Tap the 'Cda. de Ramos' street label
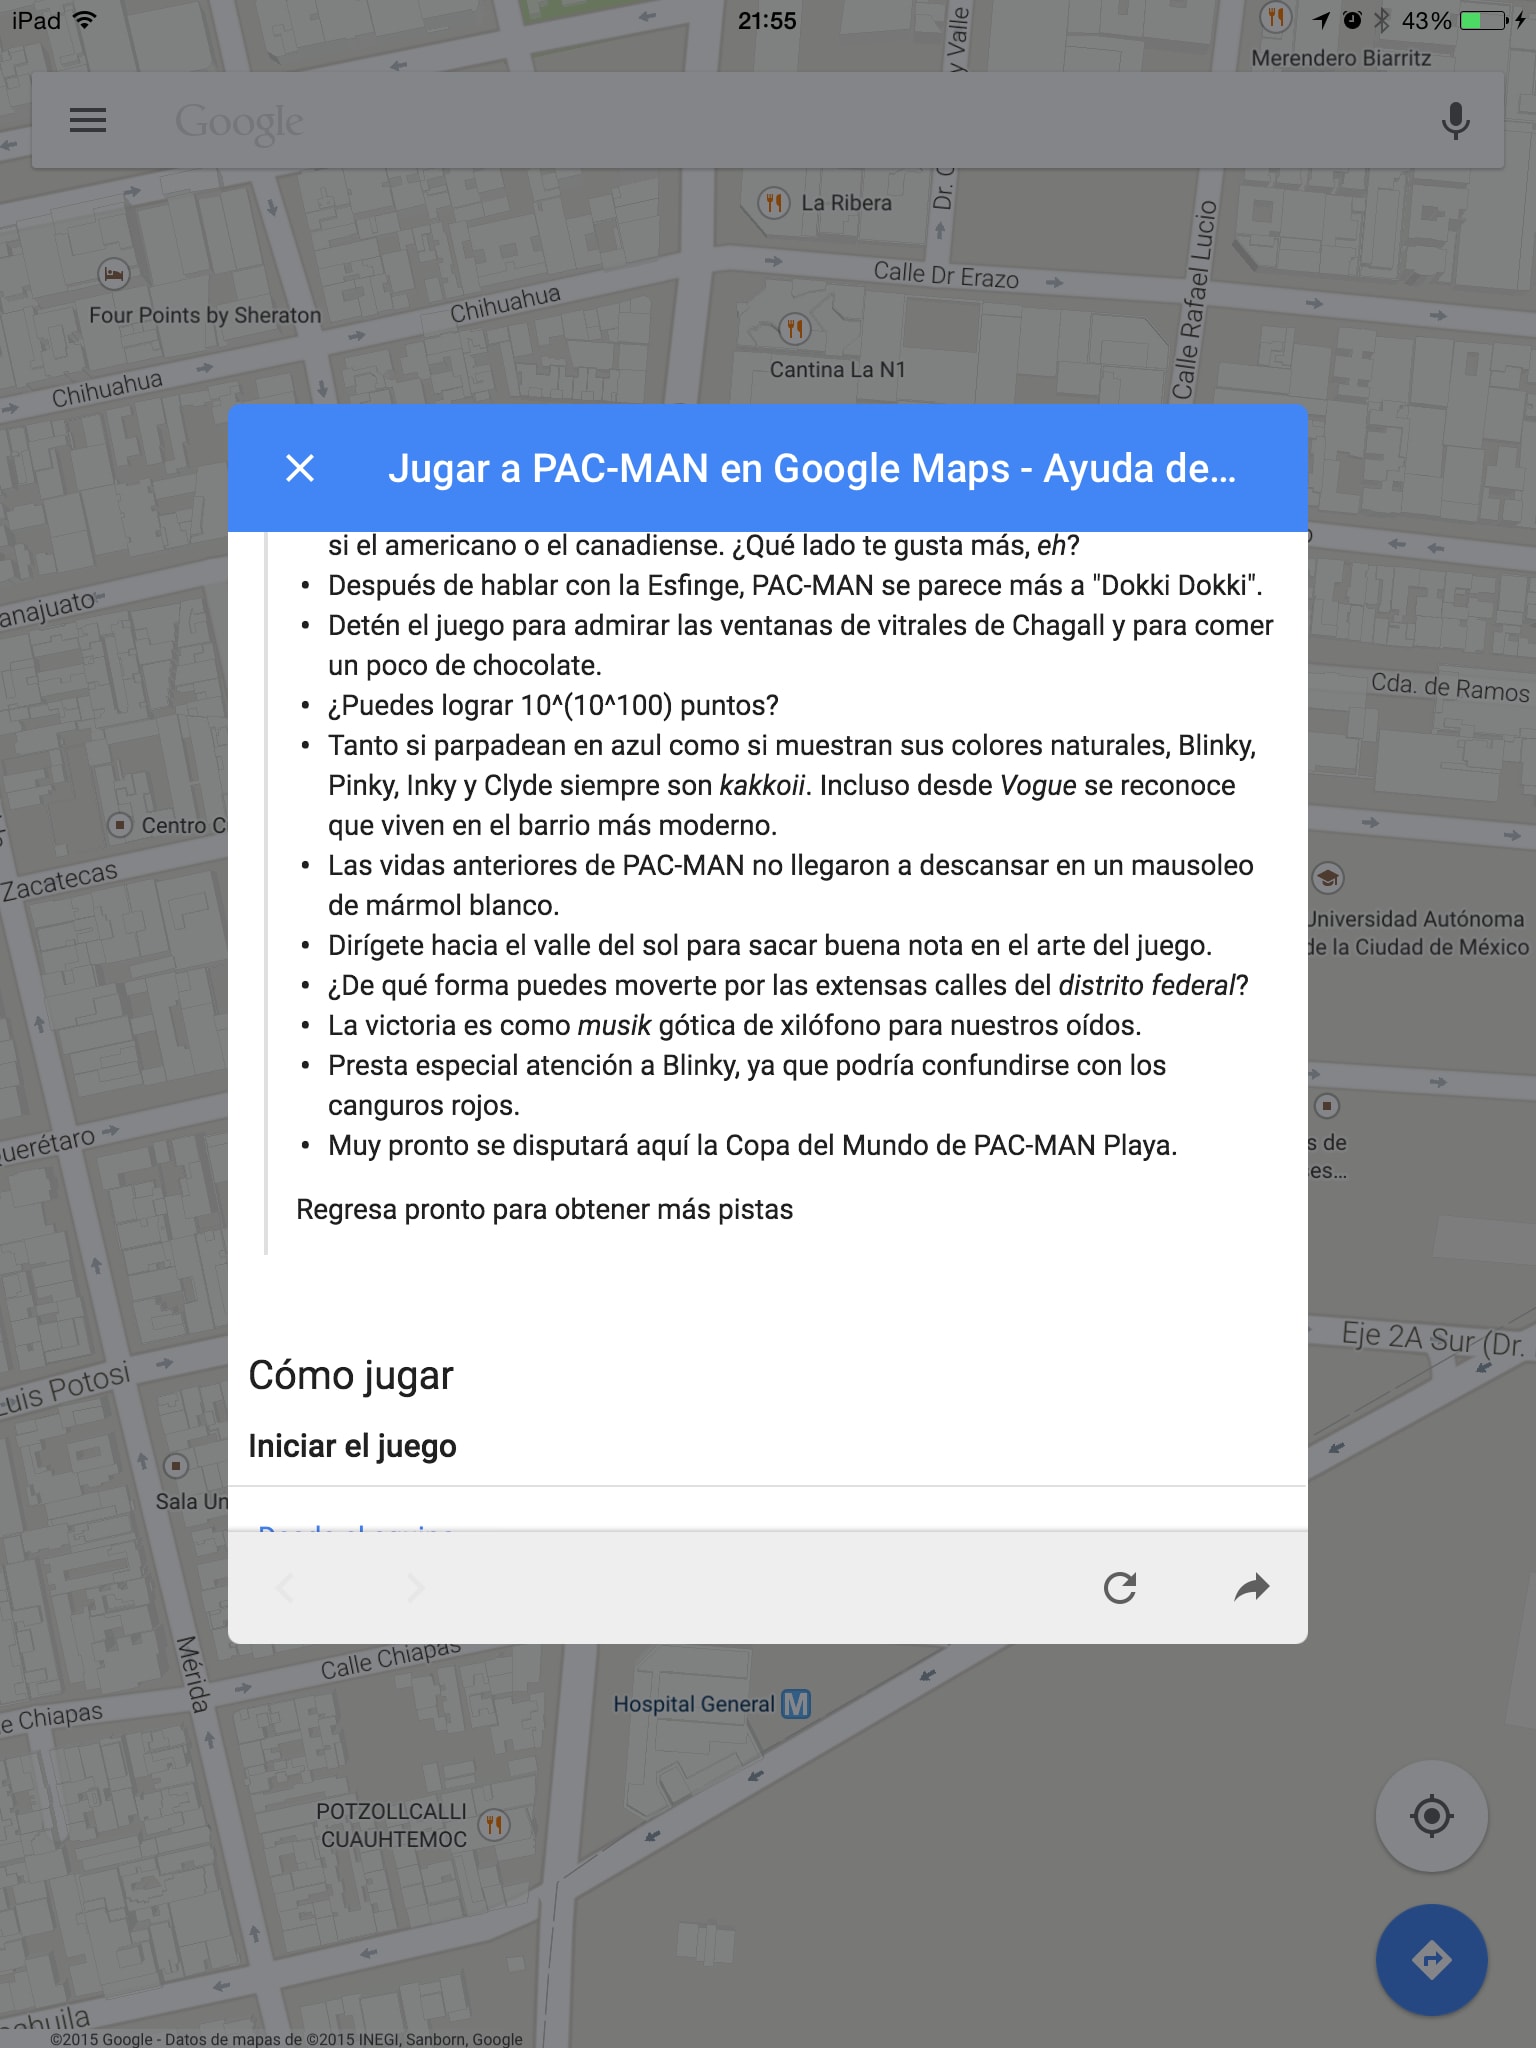The image size is (1536, 2048). point(1450,687)
